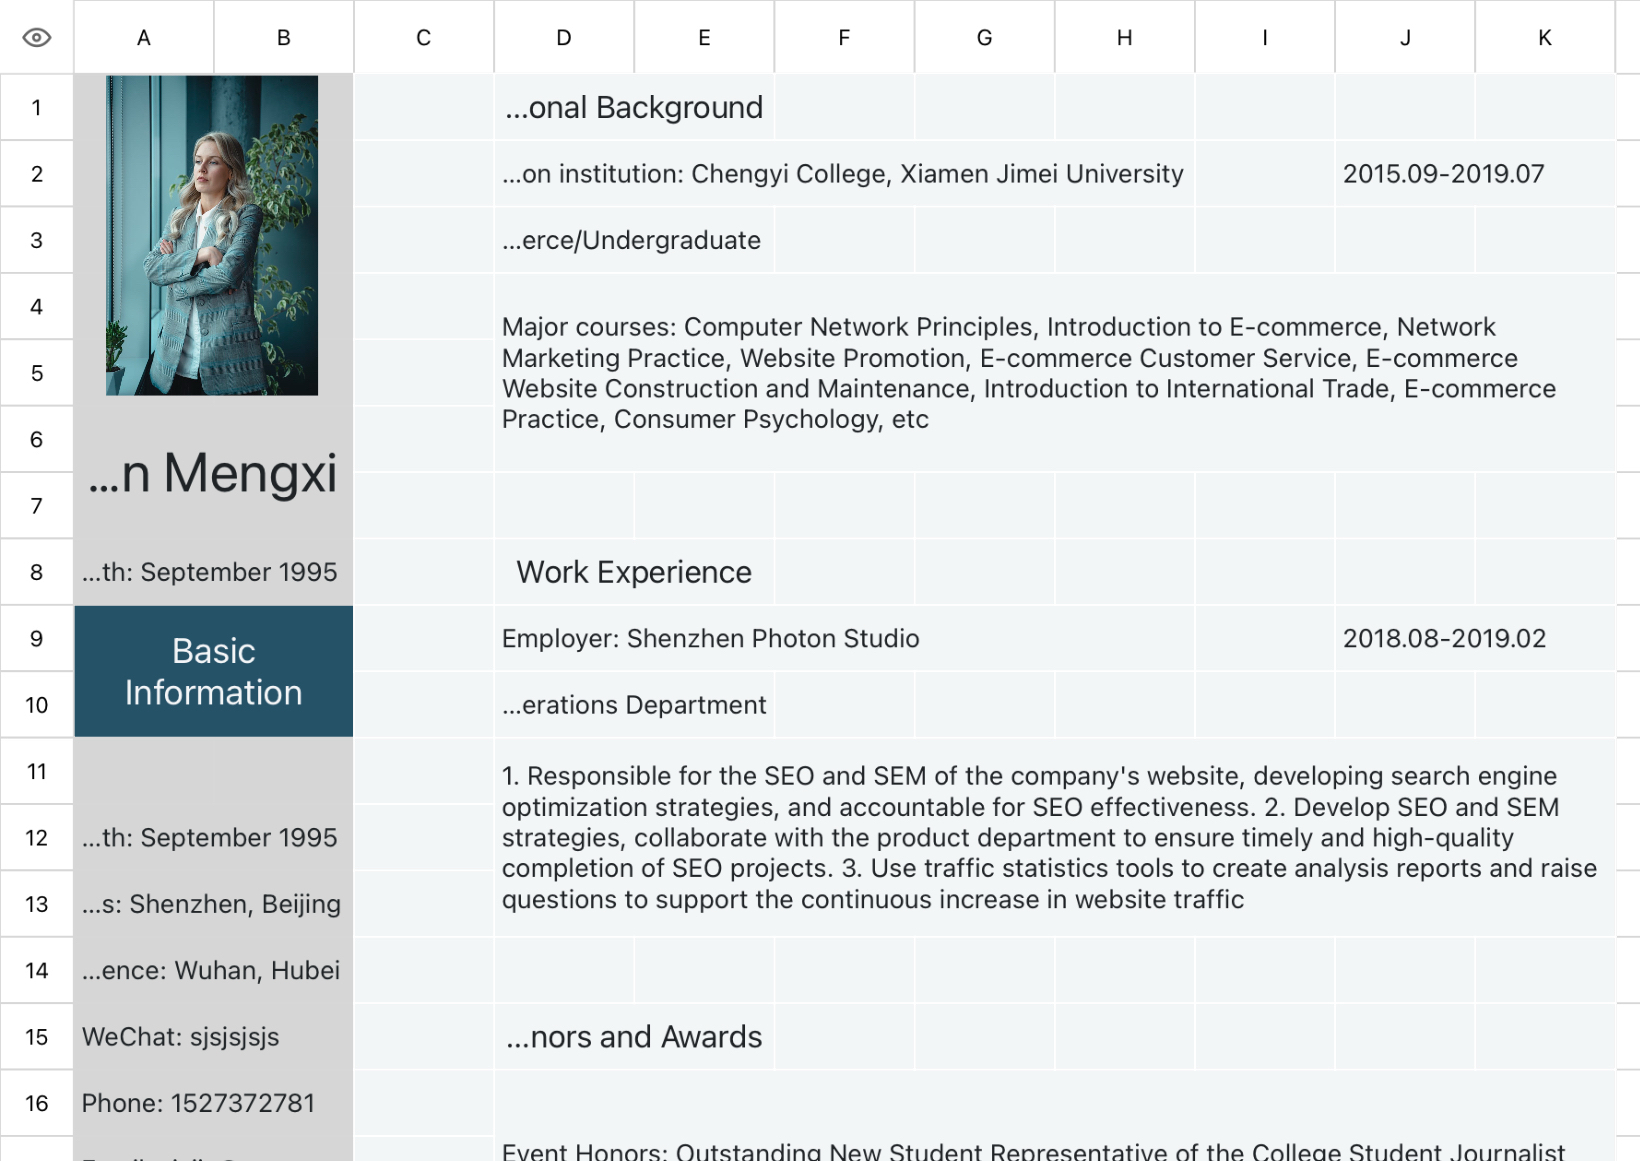This screenshot has height=1161, width=1640.
Task: Select column G header
Action: (x=984, y=37)
